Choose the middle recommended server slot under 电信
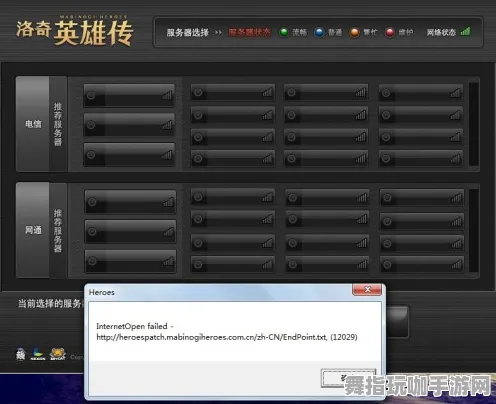The height and width of the screenshot is (404, 496). pos(129,125)
